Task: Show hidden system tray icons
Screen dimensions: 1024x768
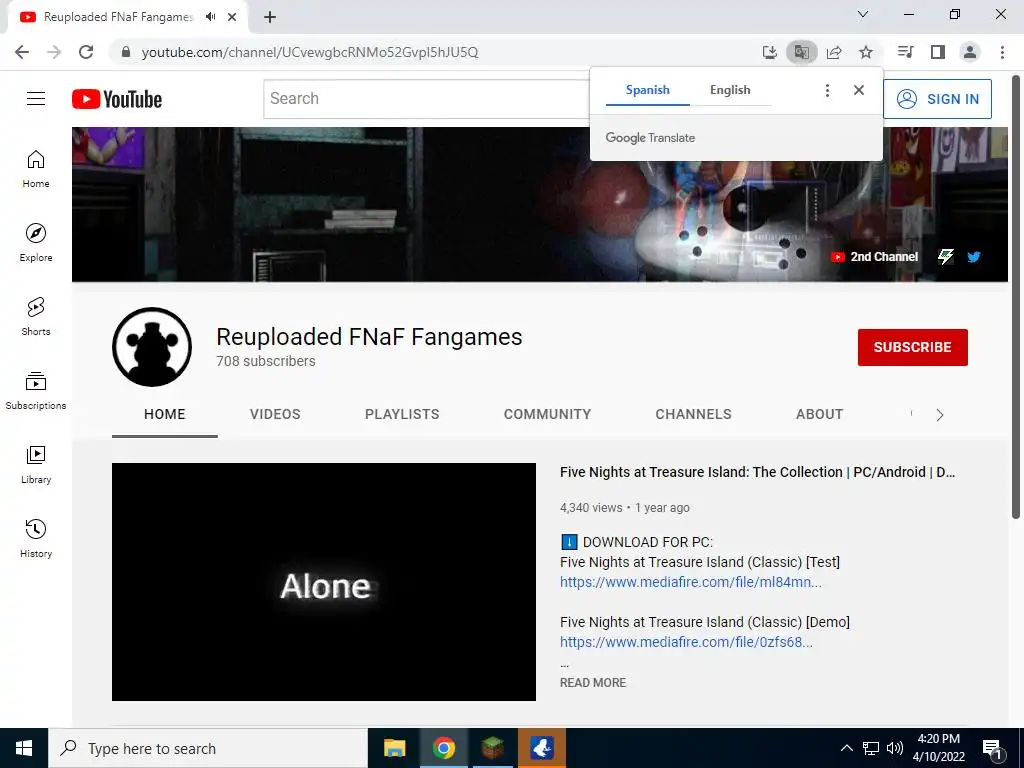Action: (846, 748)
